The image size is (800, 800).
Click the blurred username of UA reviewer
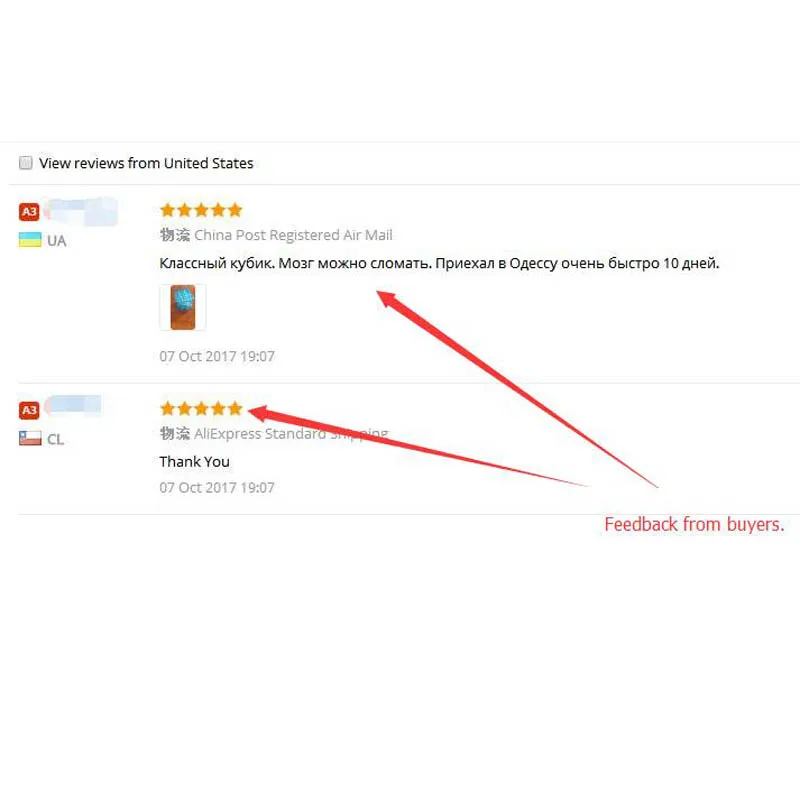click(81, 211)
